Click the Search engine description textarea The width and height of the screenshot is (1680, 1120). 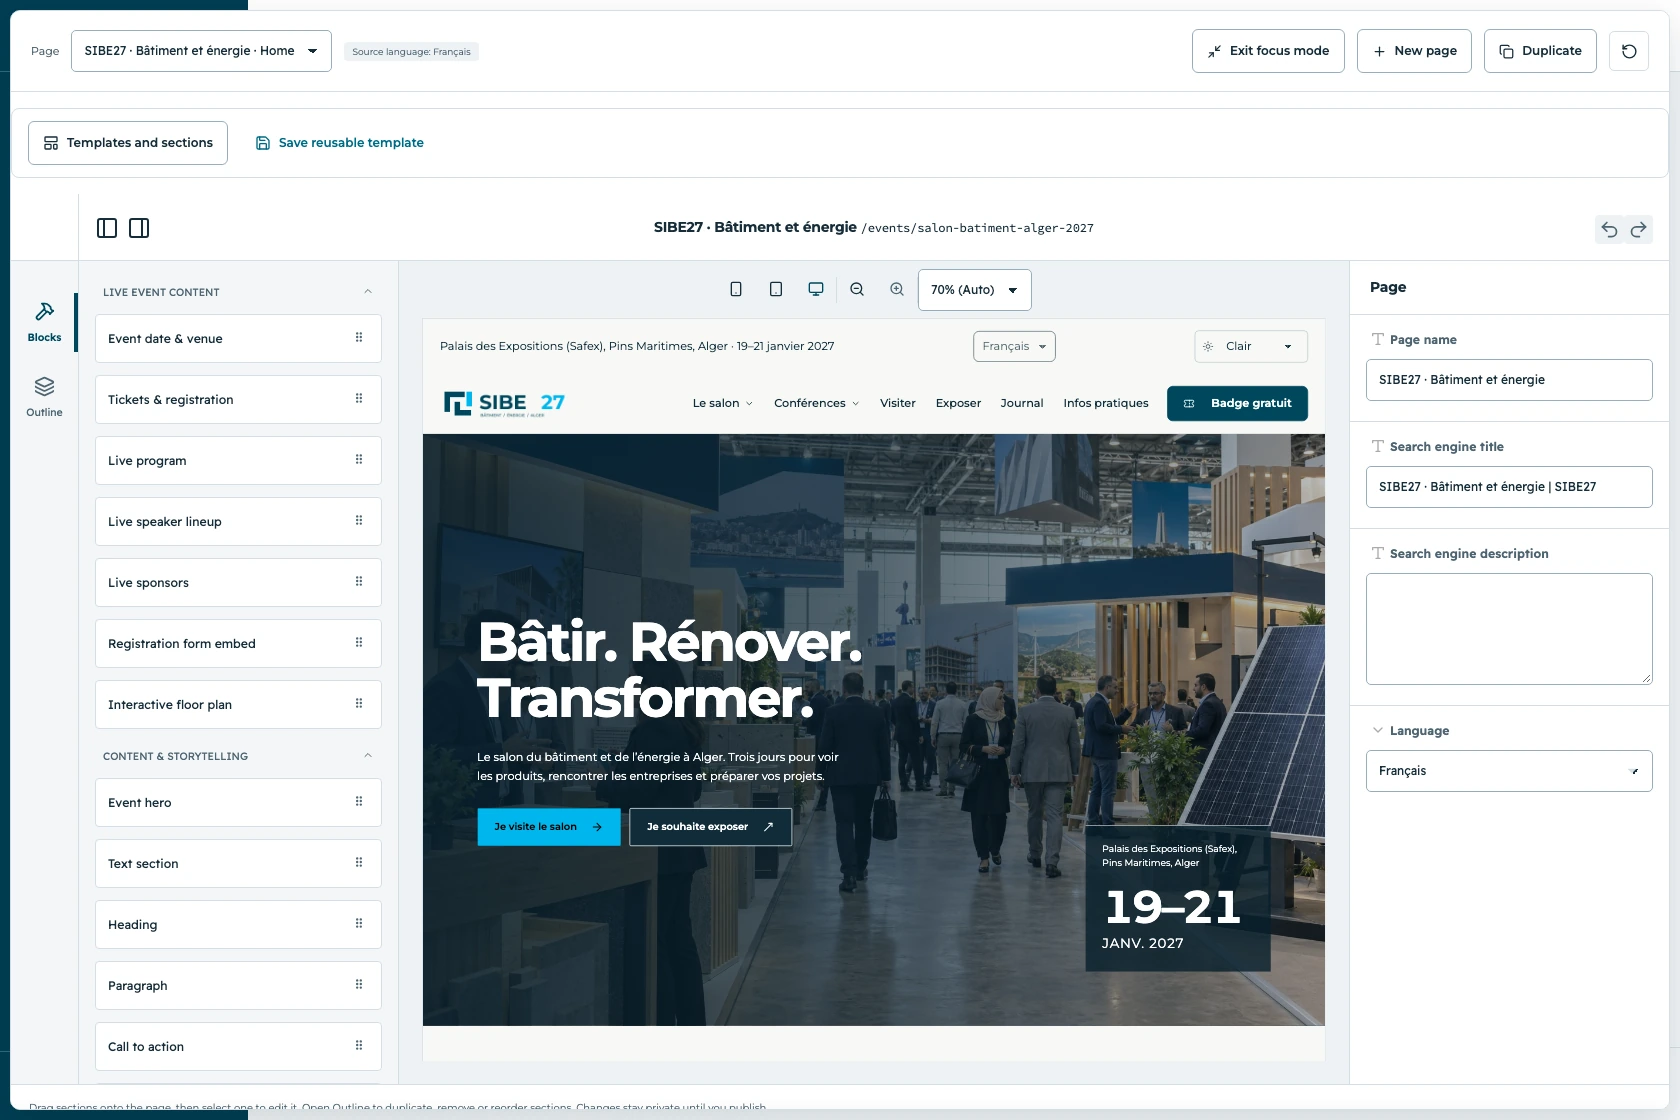(1509, 629)
